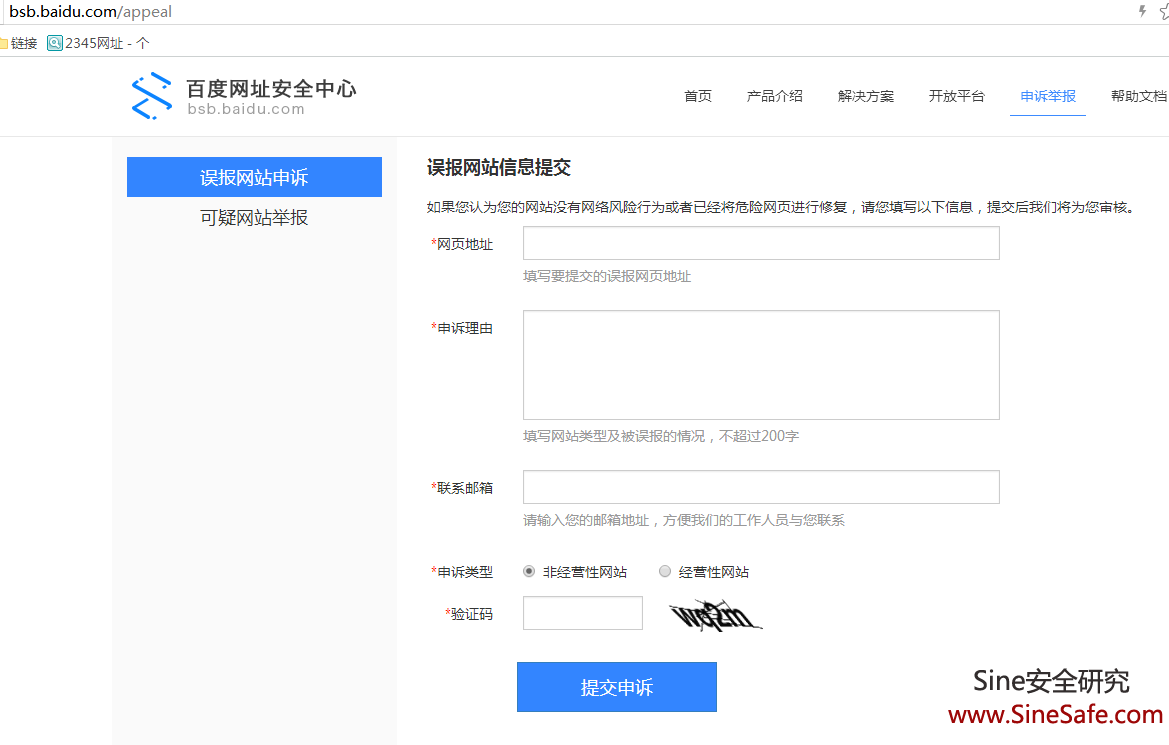This screenshot has width=1169, height=745.
Task: Open the 开放平台 nav item
Action: click(957, 96)
